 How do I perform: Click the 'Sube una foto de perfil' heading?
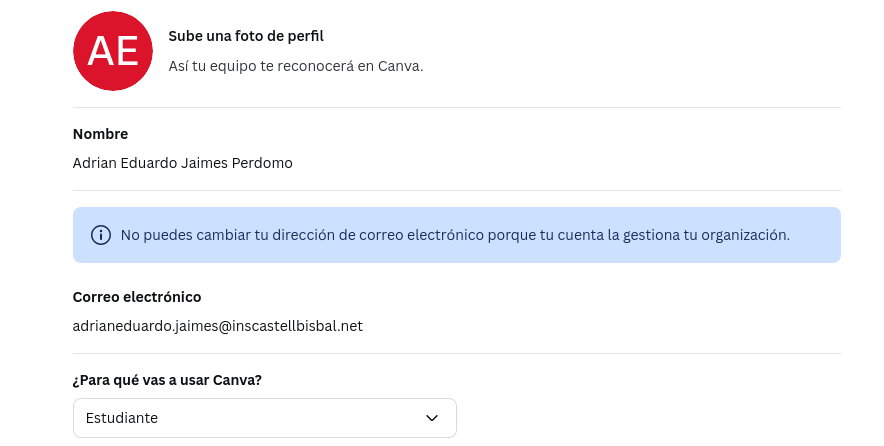(x=246, y=36)
